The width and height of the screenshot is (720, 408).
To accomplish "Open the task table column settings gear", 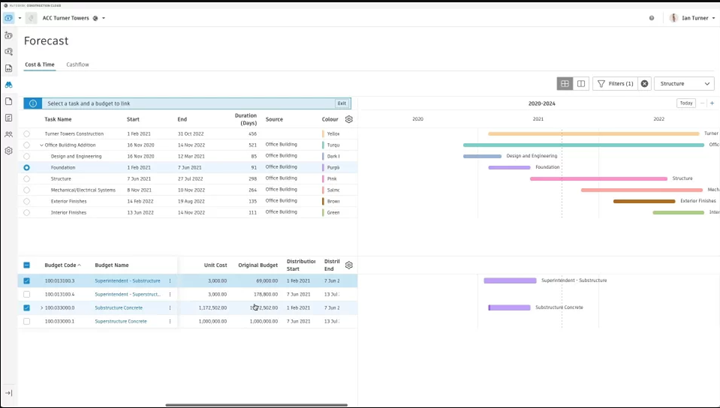I will (x=349, y=119).
